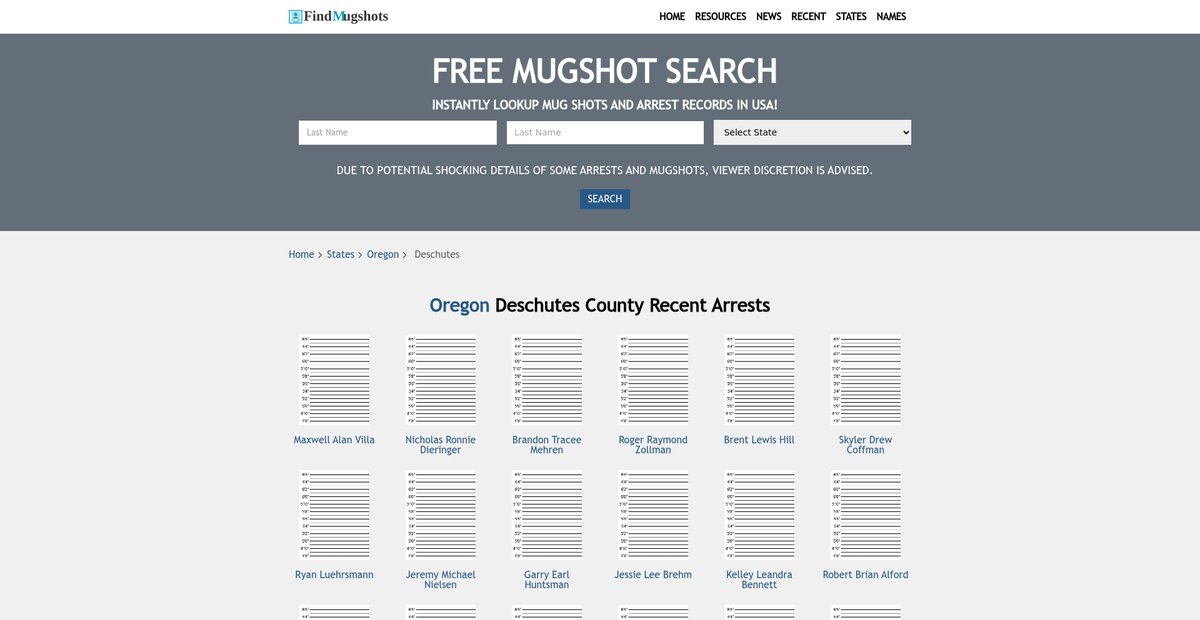Image resolution: width=1200 pixels, height=620 pixels.
Task: Click the Jeremy Michael Nielsen name link
Action: [x=440, y=580]
